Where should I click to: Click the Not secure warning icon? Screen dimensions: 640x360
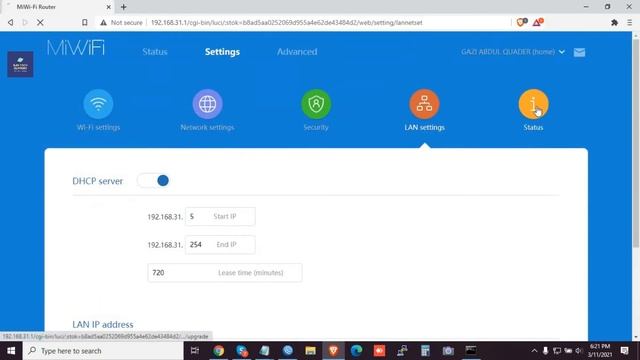pos(103,22)
